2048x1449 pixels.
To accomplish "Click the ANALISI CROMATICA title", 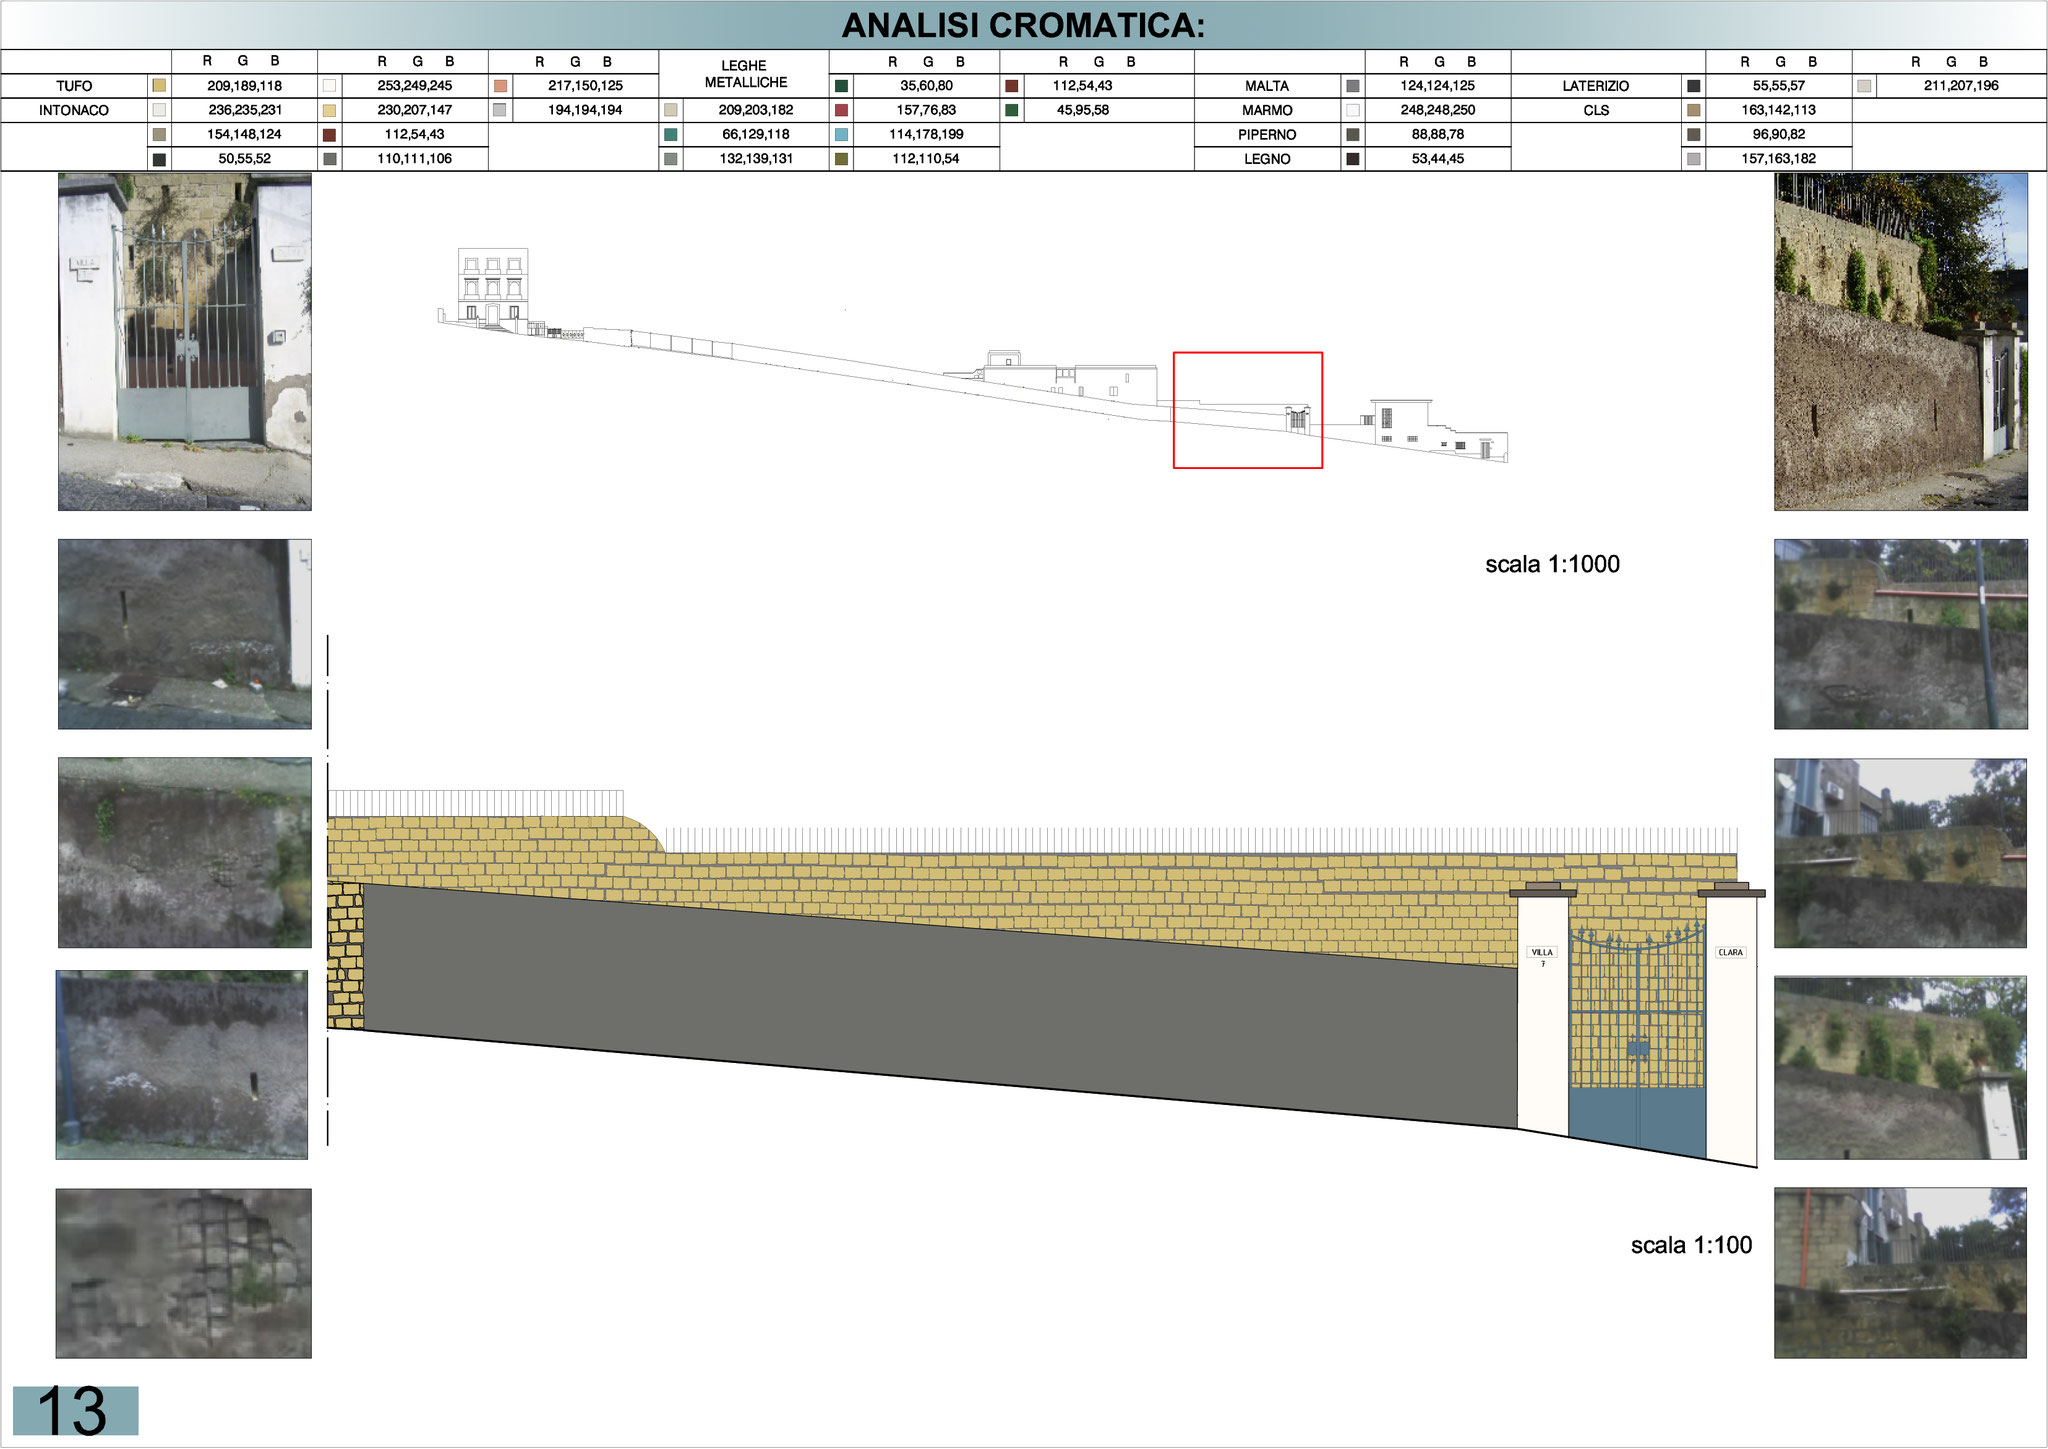I will (x=1023, y=25).
